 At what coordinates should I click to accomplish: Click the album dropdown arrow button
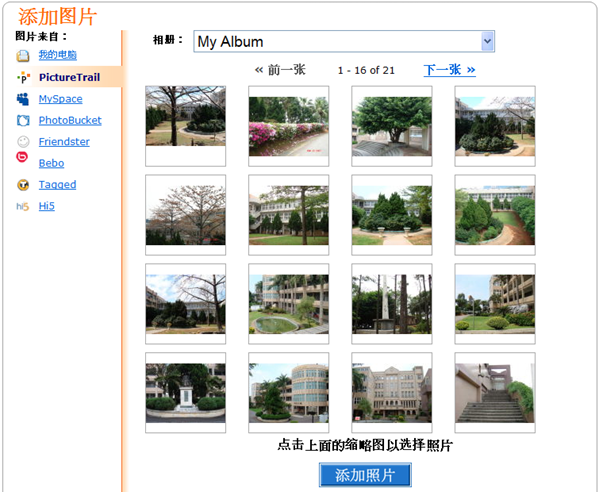pyautogui.click(x=487, y=41)
